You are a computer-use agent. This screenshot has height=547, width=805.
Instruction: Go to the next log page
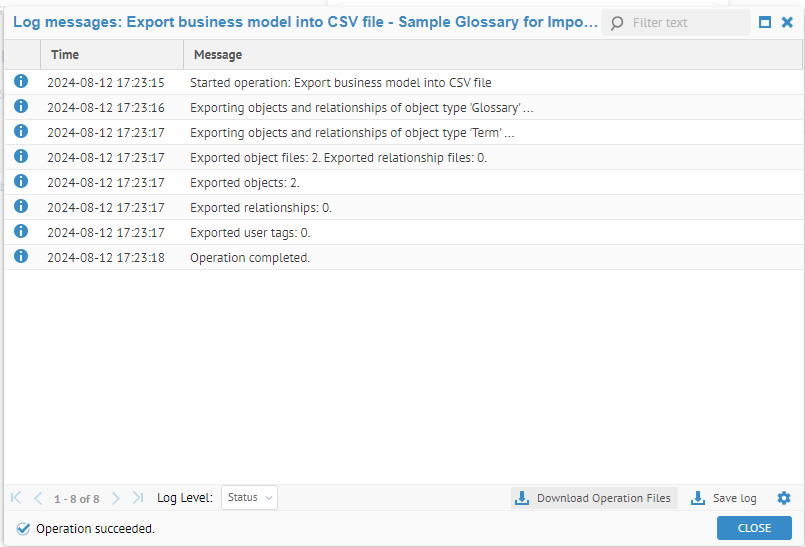[116, 498]
